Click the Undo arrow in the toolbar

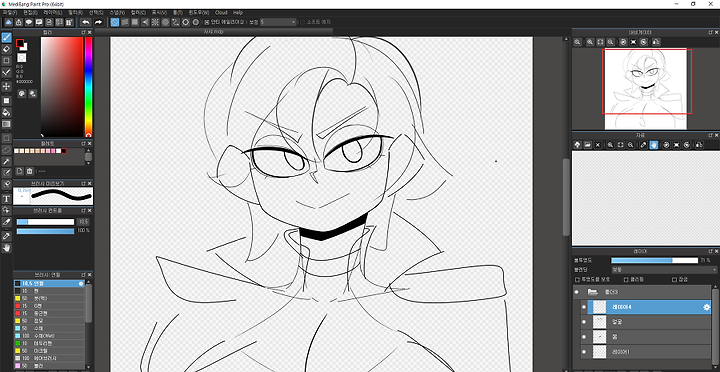(85, 22)
